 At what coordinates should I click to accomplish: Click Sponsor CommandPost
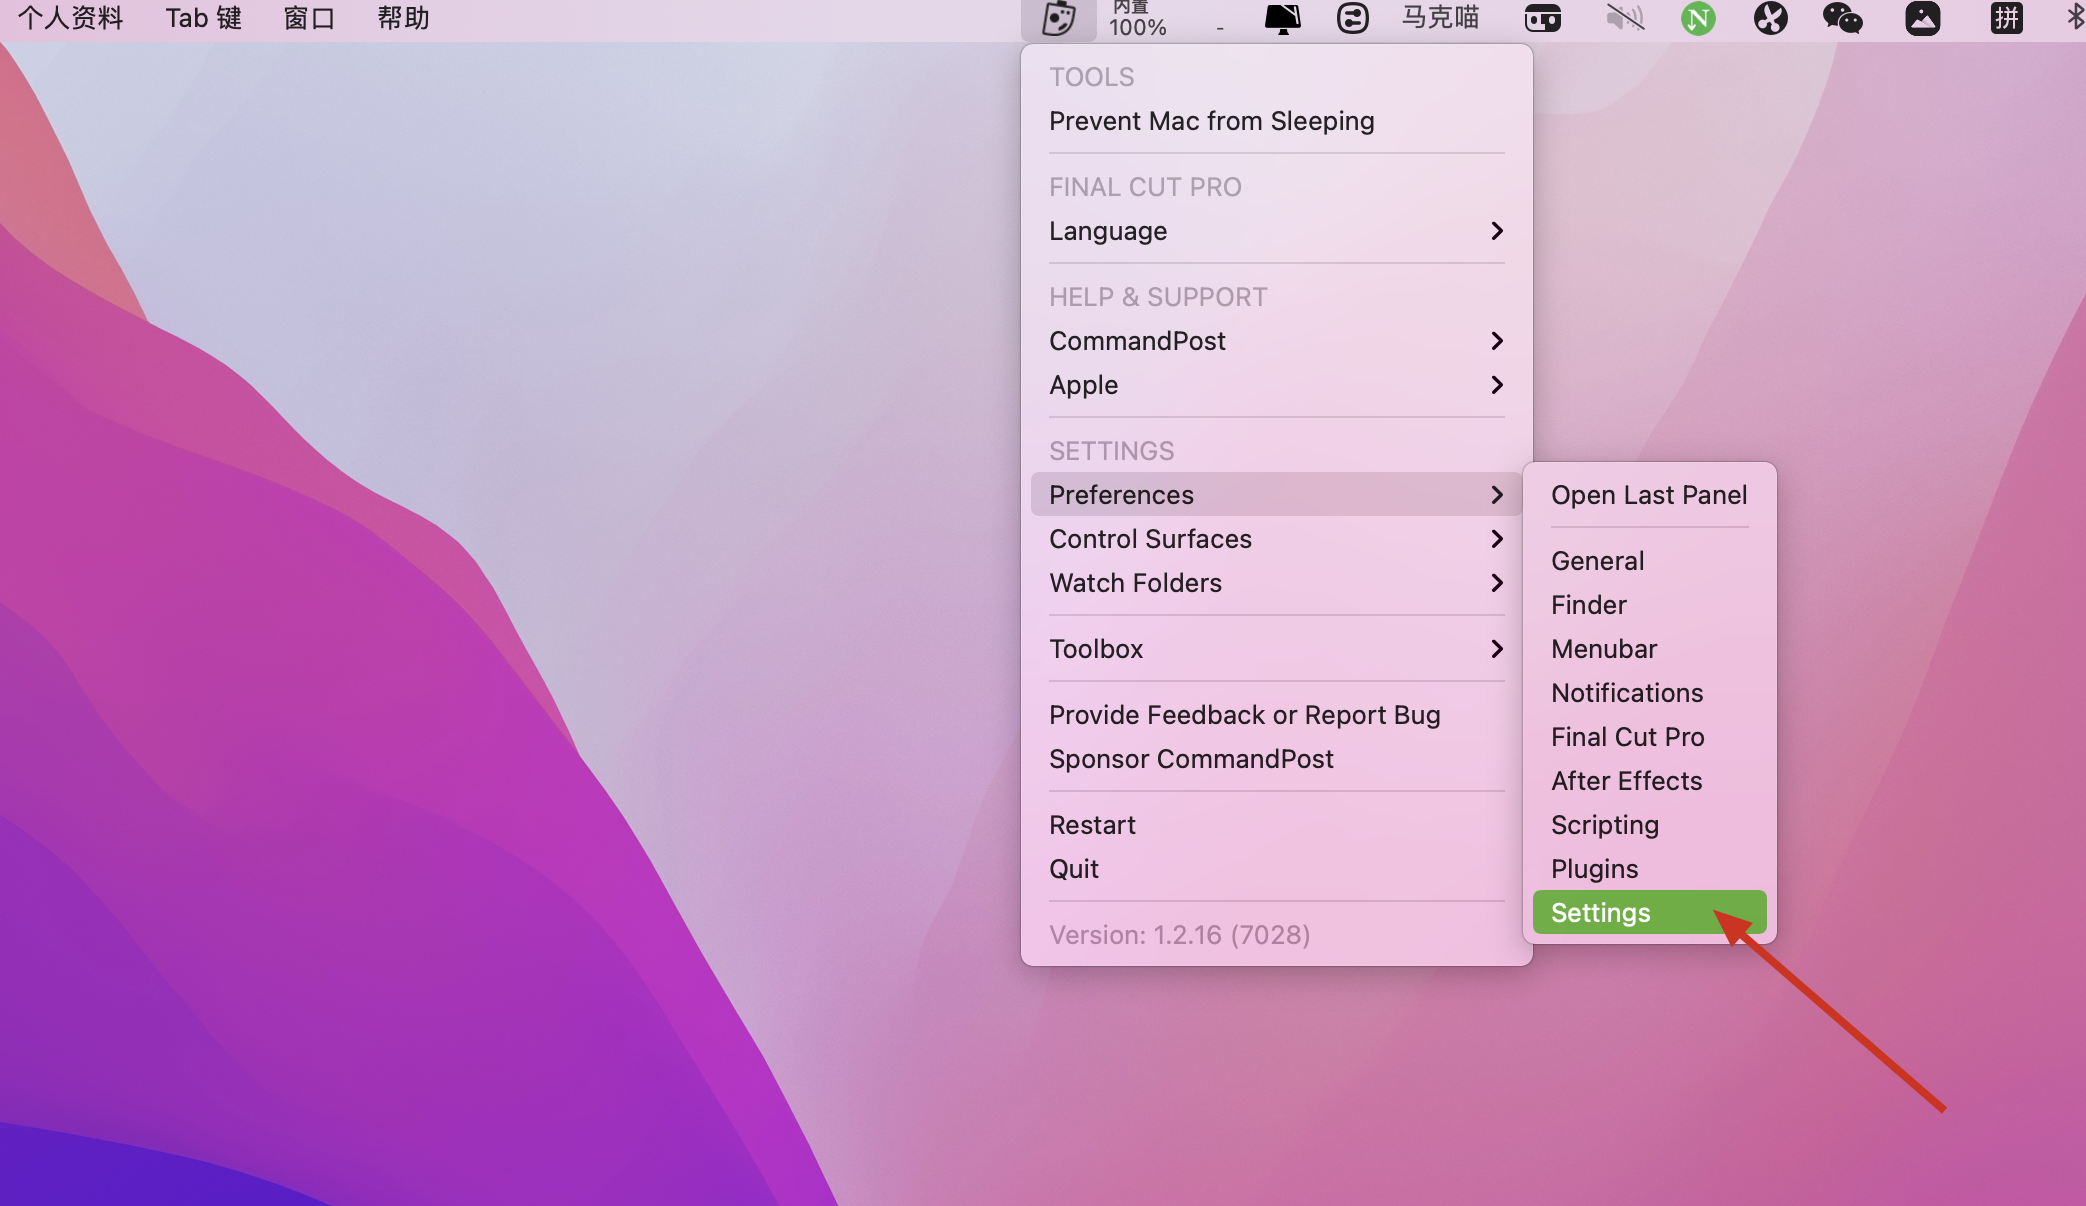[1191, 759]
